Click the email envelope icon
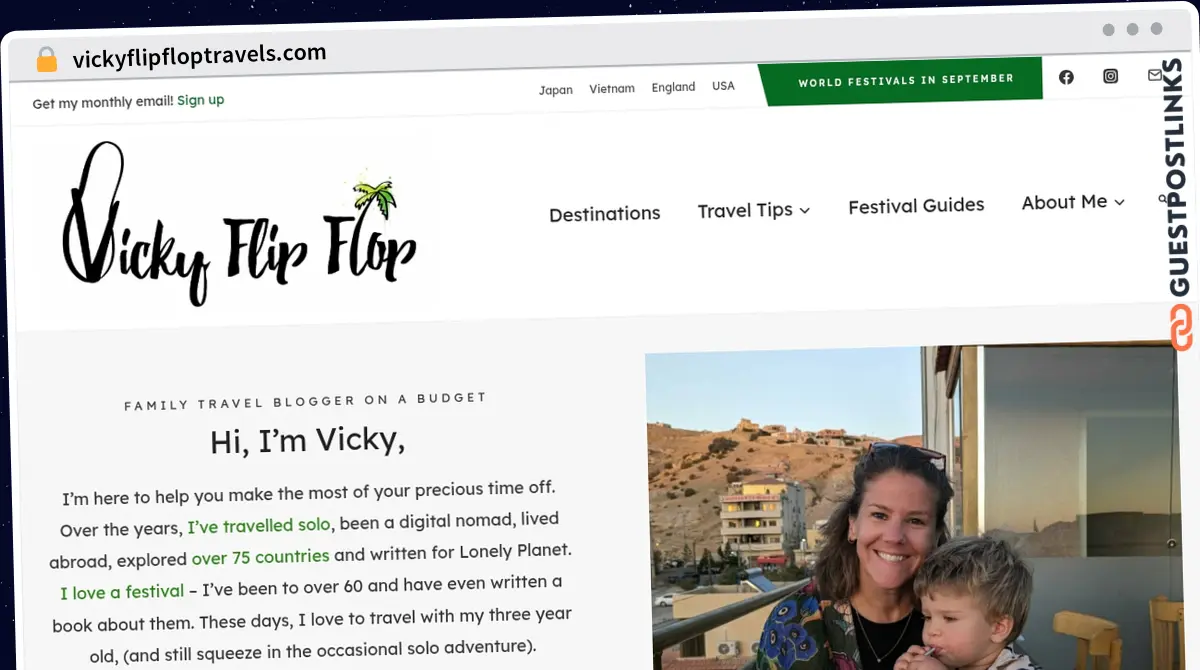This screenshot has height=670, width=1200. pos(1155,75)
